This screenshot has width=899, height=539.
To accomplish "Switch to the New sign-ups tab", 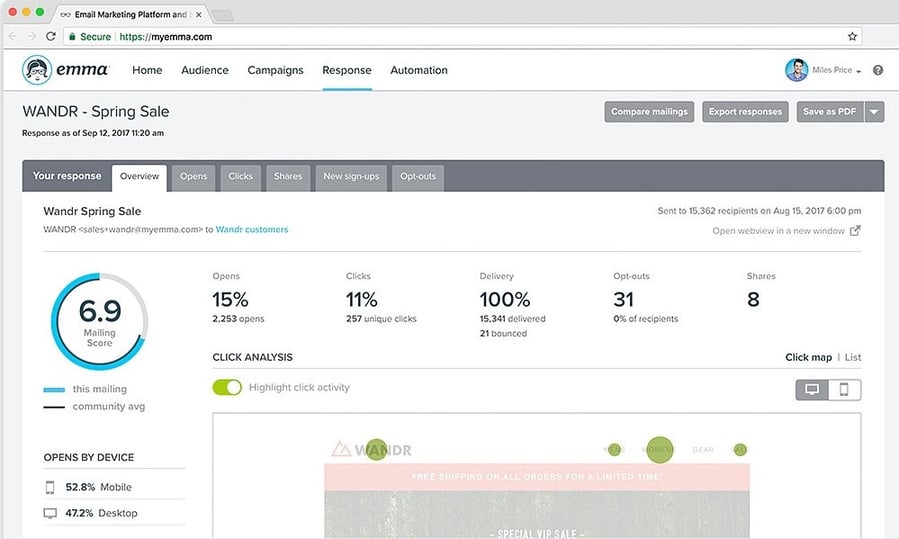I will [x=351, y=177].
